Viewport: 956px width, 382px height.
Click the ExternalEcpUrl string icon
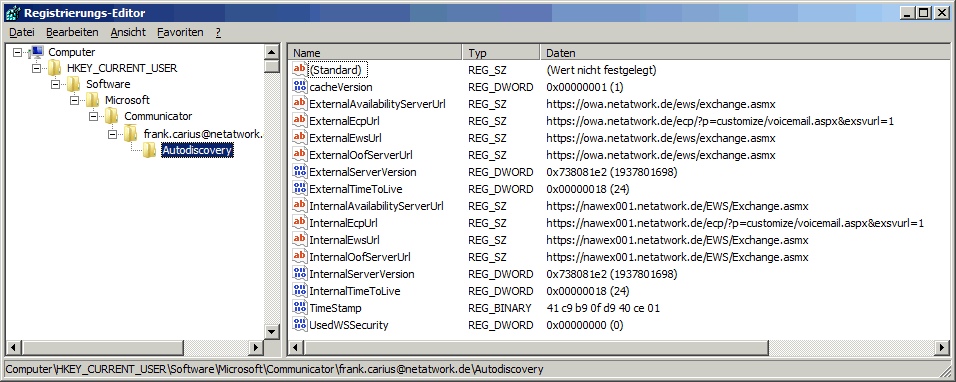pyautogui.click(x=300, y=121)
